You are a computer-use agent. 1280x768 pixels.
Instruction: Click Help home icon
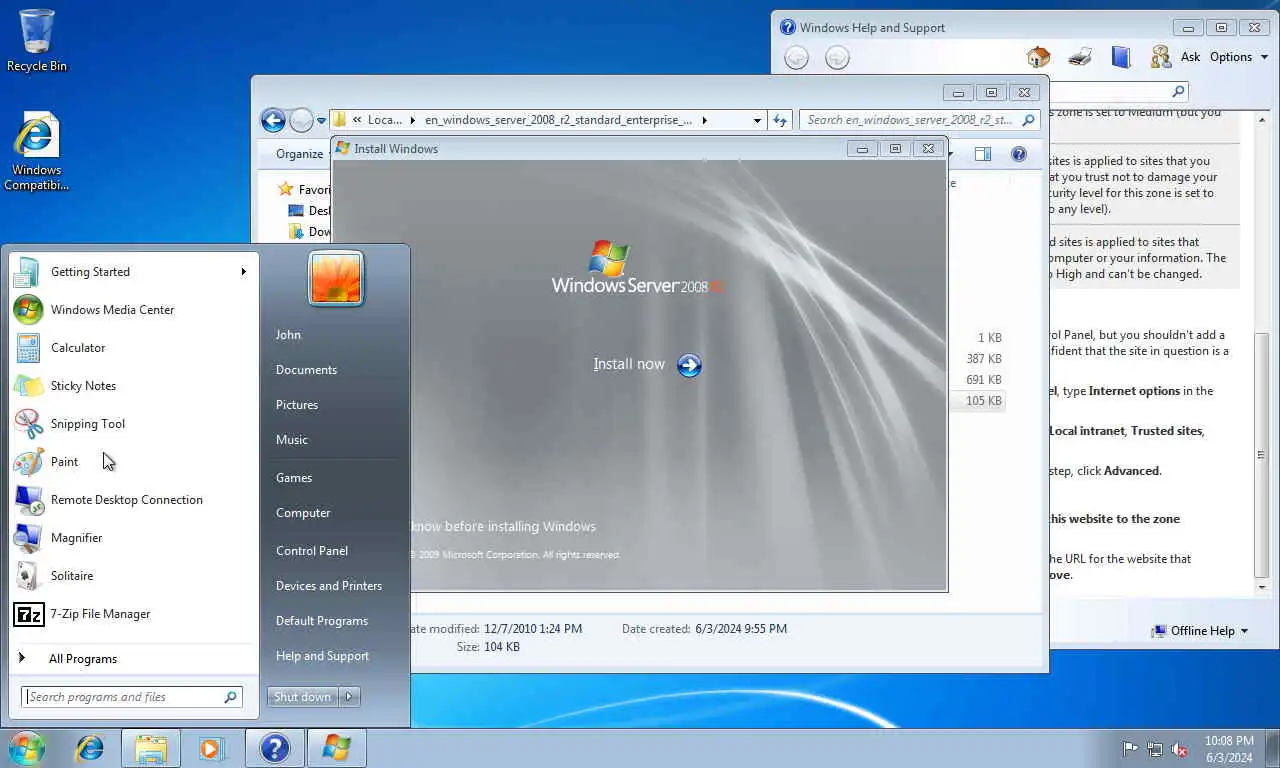click(x=1039, y=57)
